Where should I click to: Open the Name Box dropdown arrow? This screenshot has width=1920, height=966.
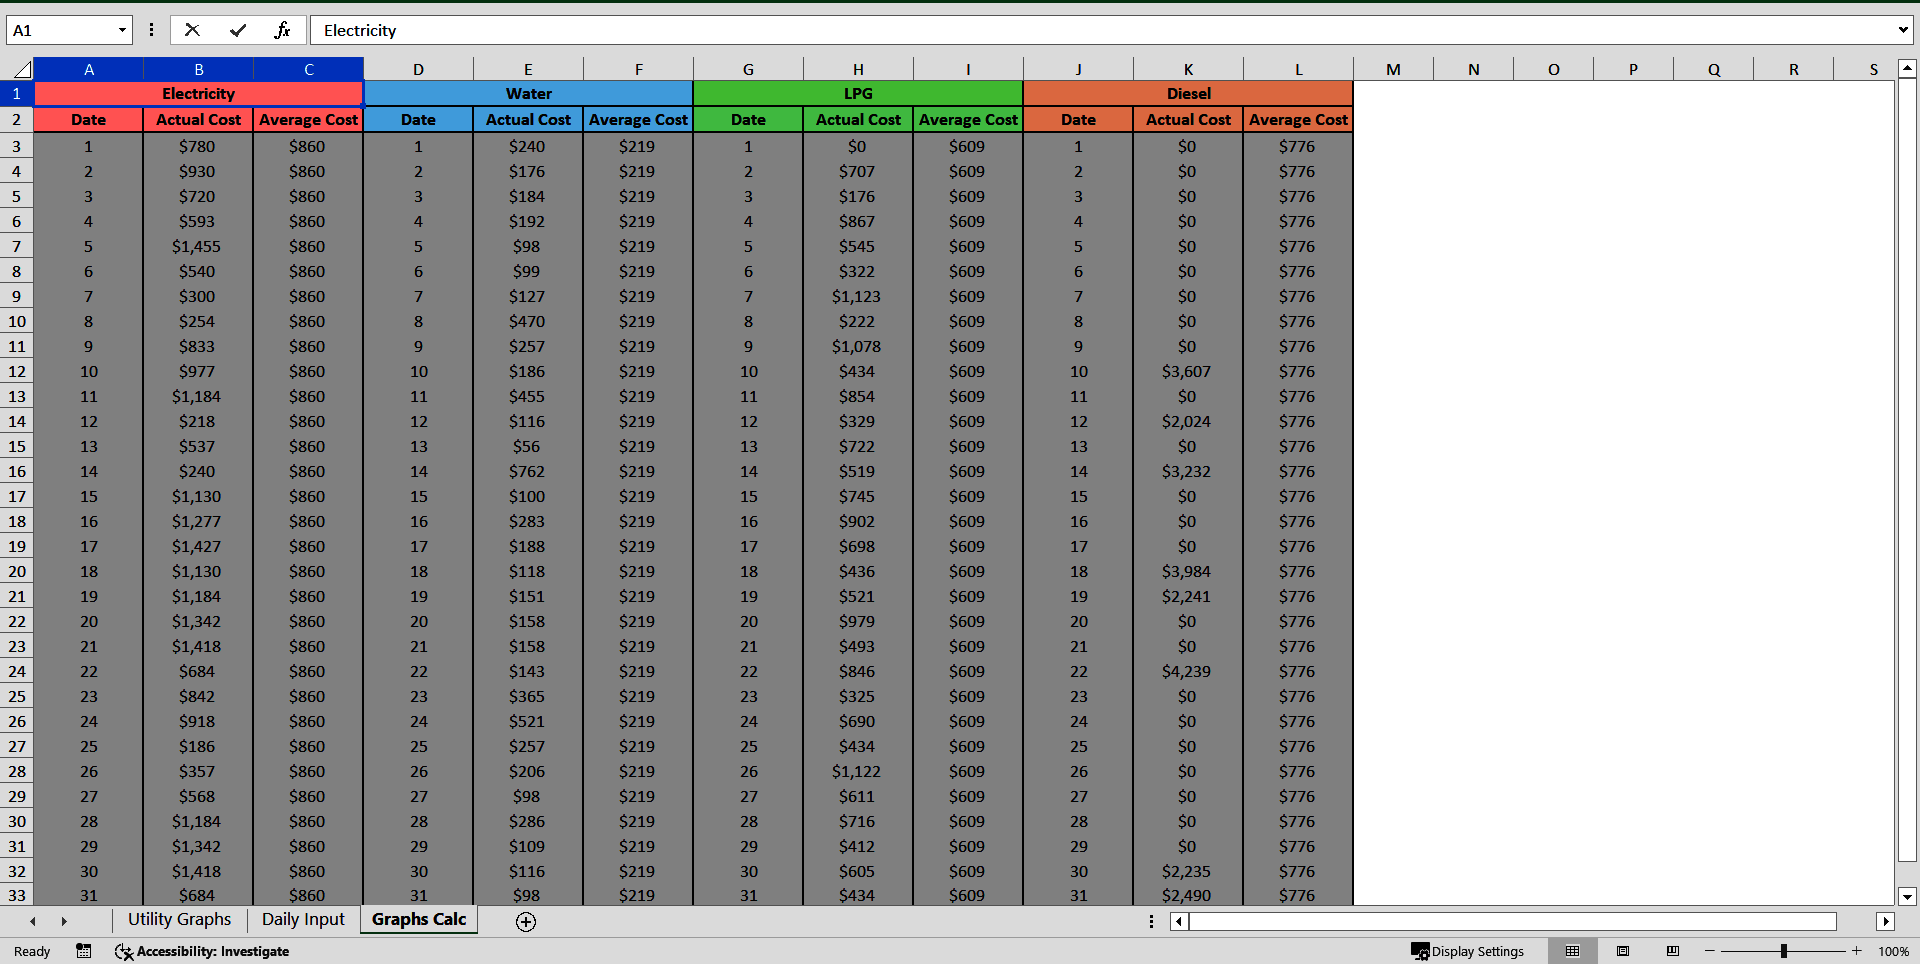[x=122, y=30]
